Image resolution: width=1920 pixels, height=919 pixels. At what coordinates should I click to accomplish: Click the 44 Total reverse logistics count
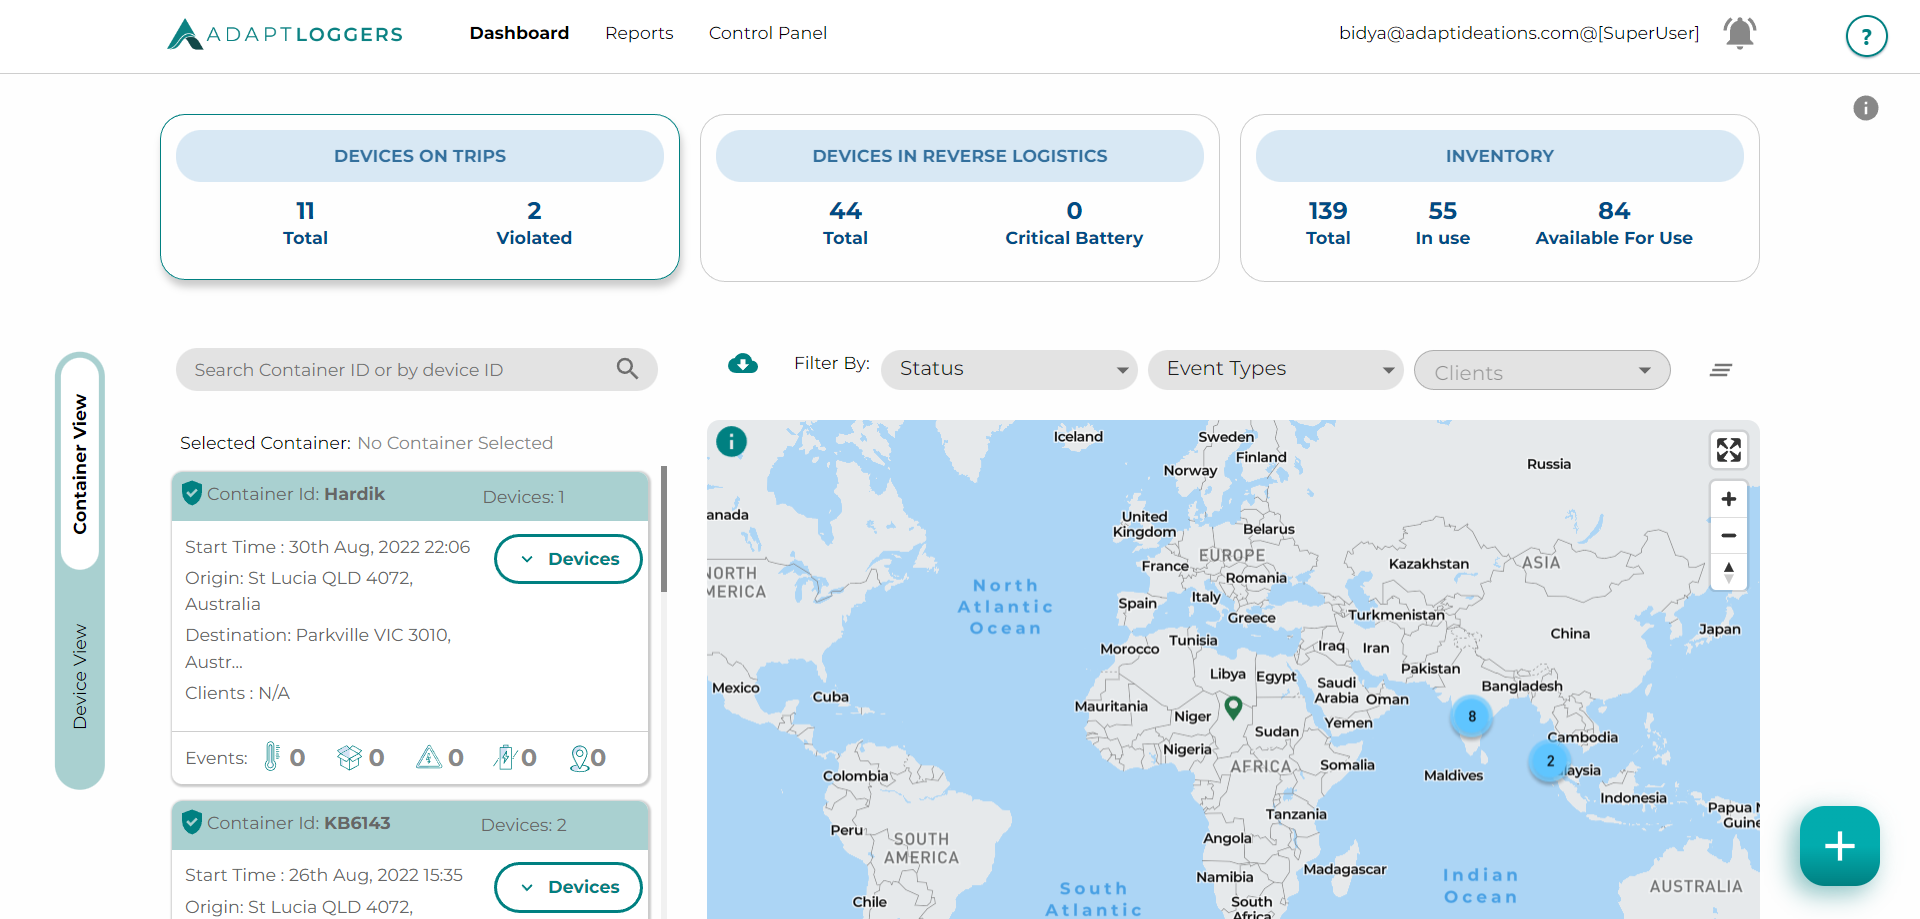coord(845,223)
